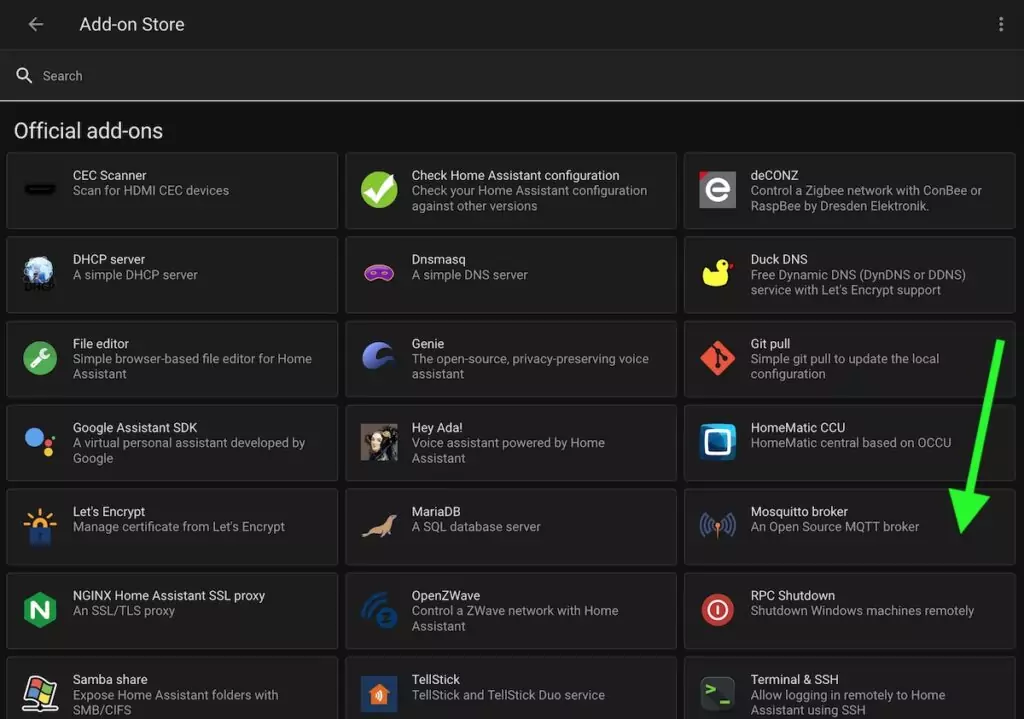The height and width of the screenshot is (719, 1024).
Task: Click the RPC Shutdown power icon
Action: (x=717, y=610)
